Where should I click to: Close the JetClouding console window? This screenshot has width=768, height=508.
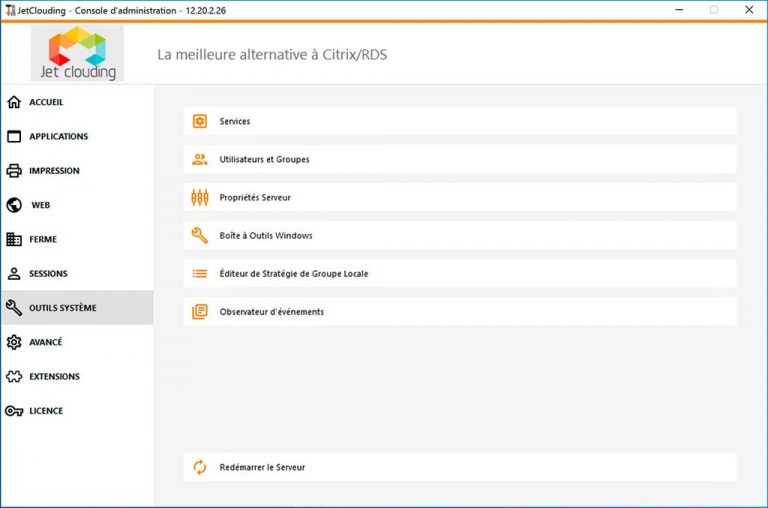(749, 10)
